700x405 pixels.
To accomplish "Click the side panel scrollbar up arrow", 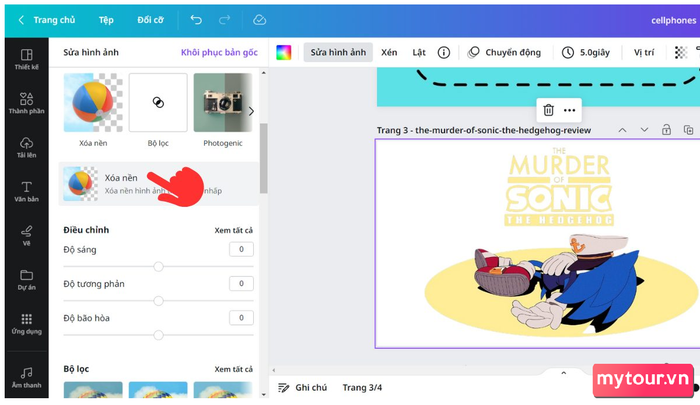I will pyautogui.click(x=263, y=73).
